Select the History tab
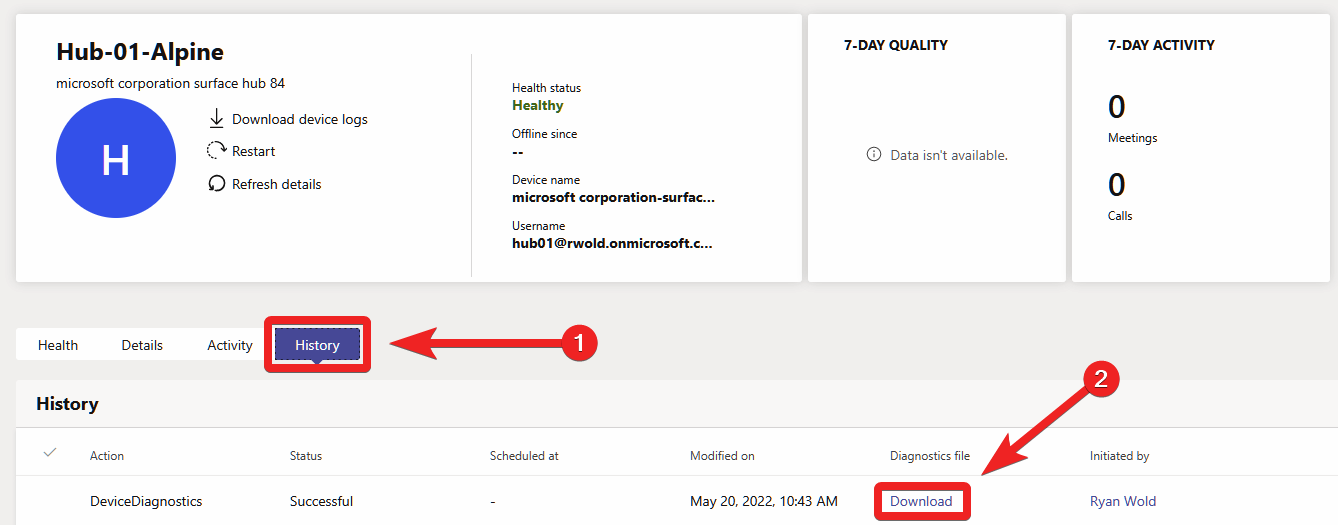This screenshot has height=525, width=1338. pos(317,345)
